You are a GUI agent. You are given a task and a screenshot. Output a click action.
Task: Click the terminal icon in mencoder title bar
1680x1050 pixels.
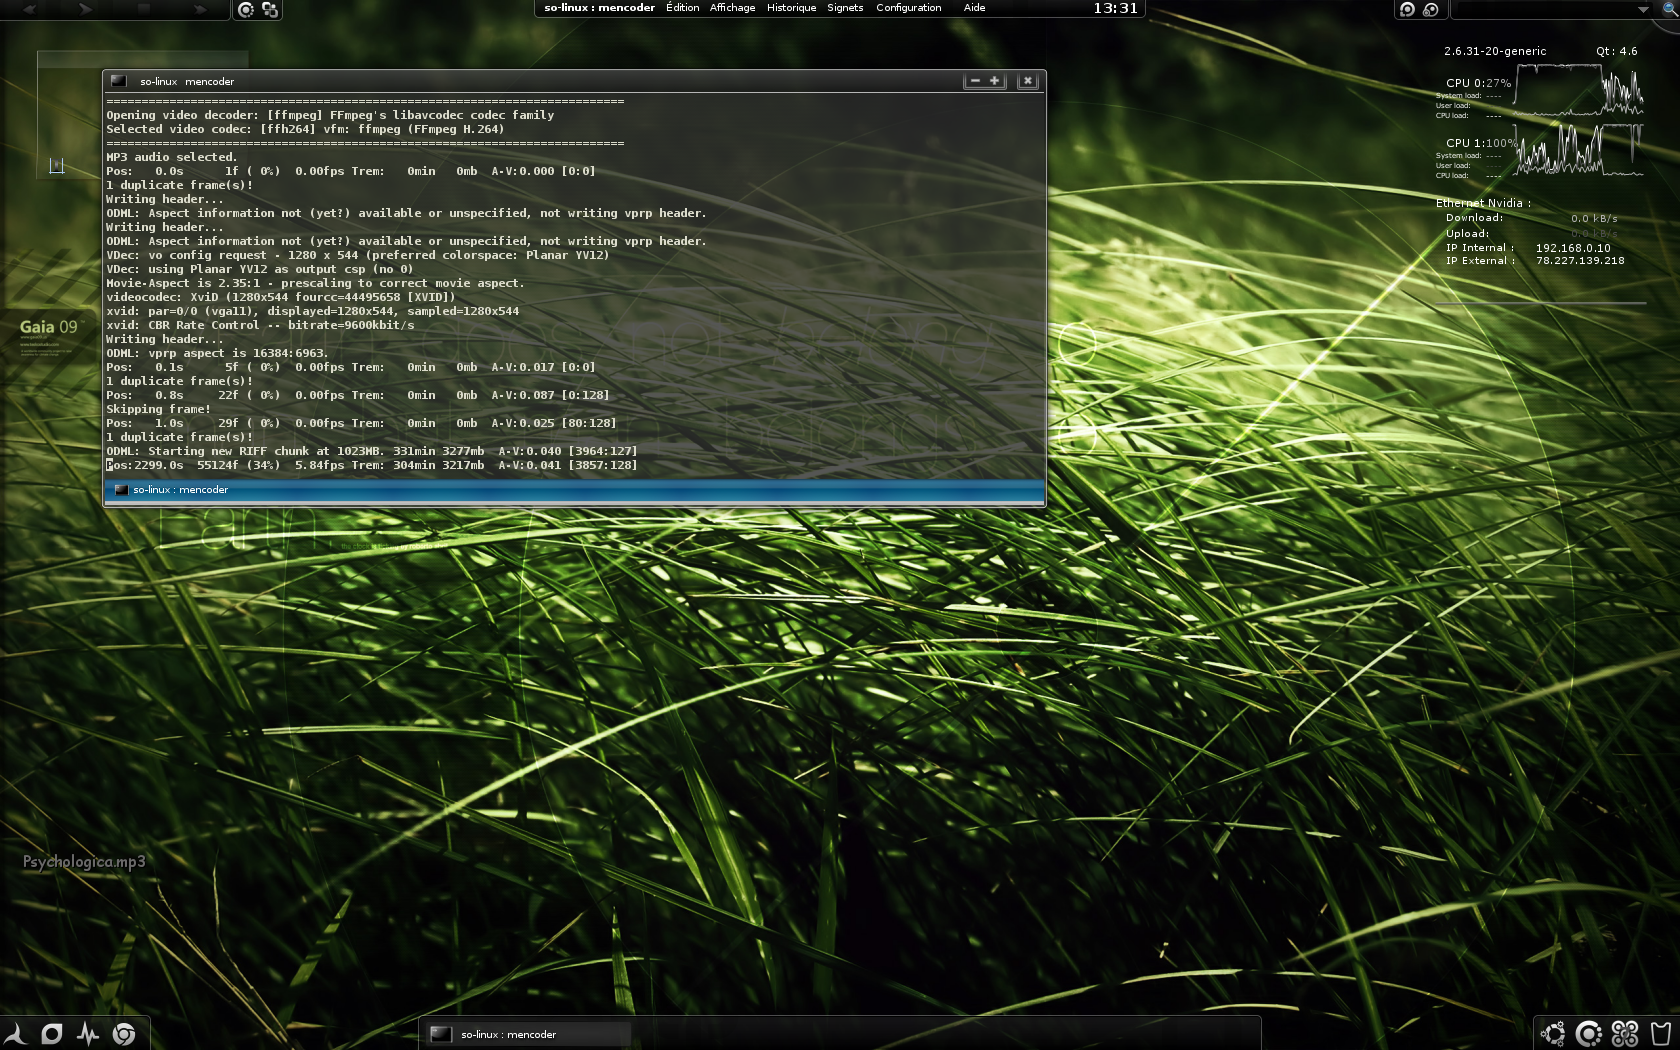pyautogui.click(x=119, y=81)
